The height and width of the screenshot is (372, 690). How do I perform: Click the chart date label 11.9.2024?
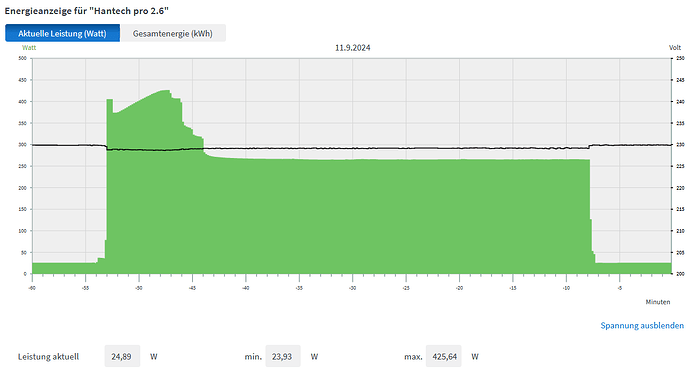pyautogui.click(x=352, y=48)
